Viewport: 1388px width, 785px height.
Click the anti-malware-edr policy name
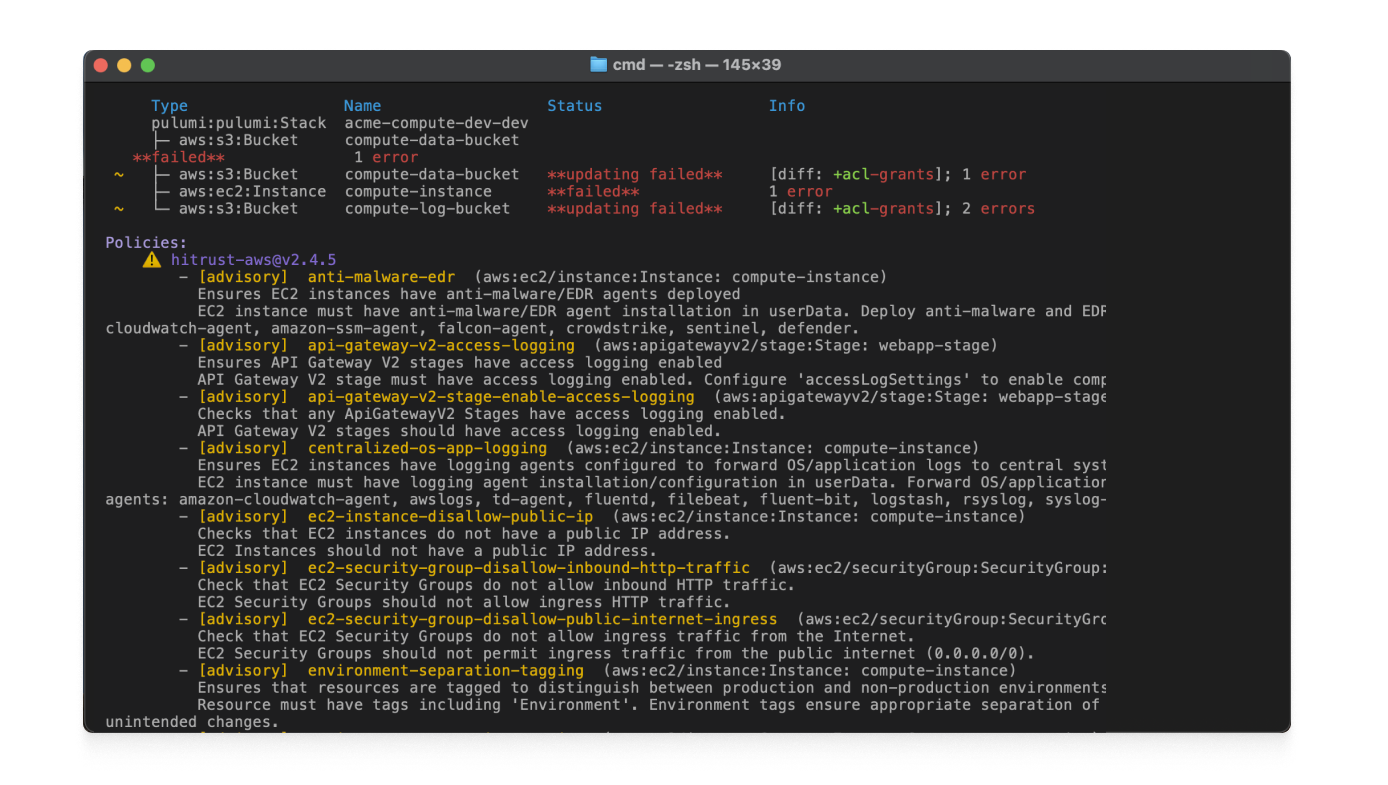click(381, 277)
